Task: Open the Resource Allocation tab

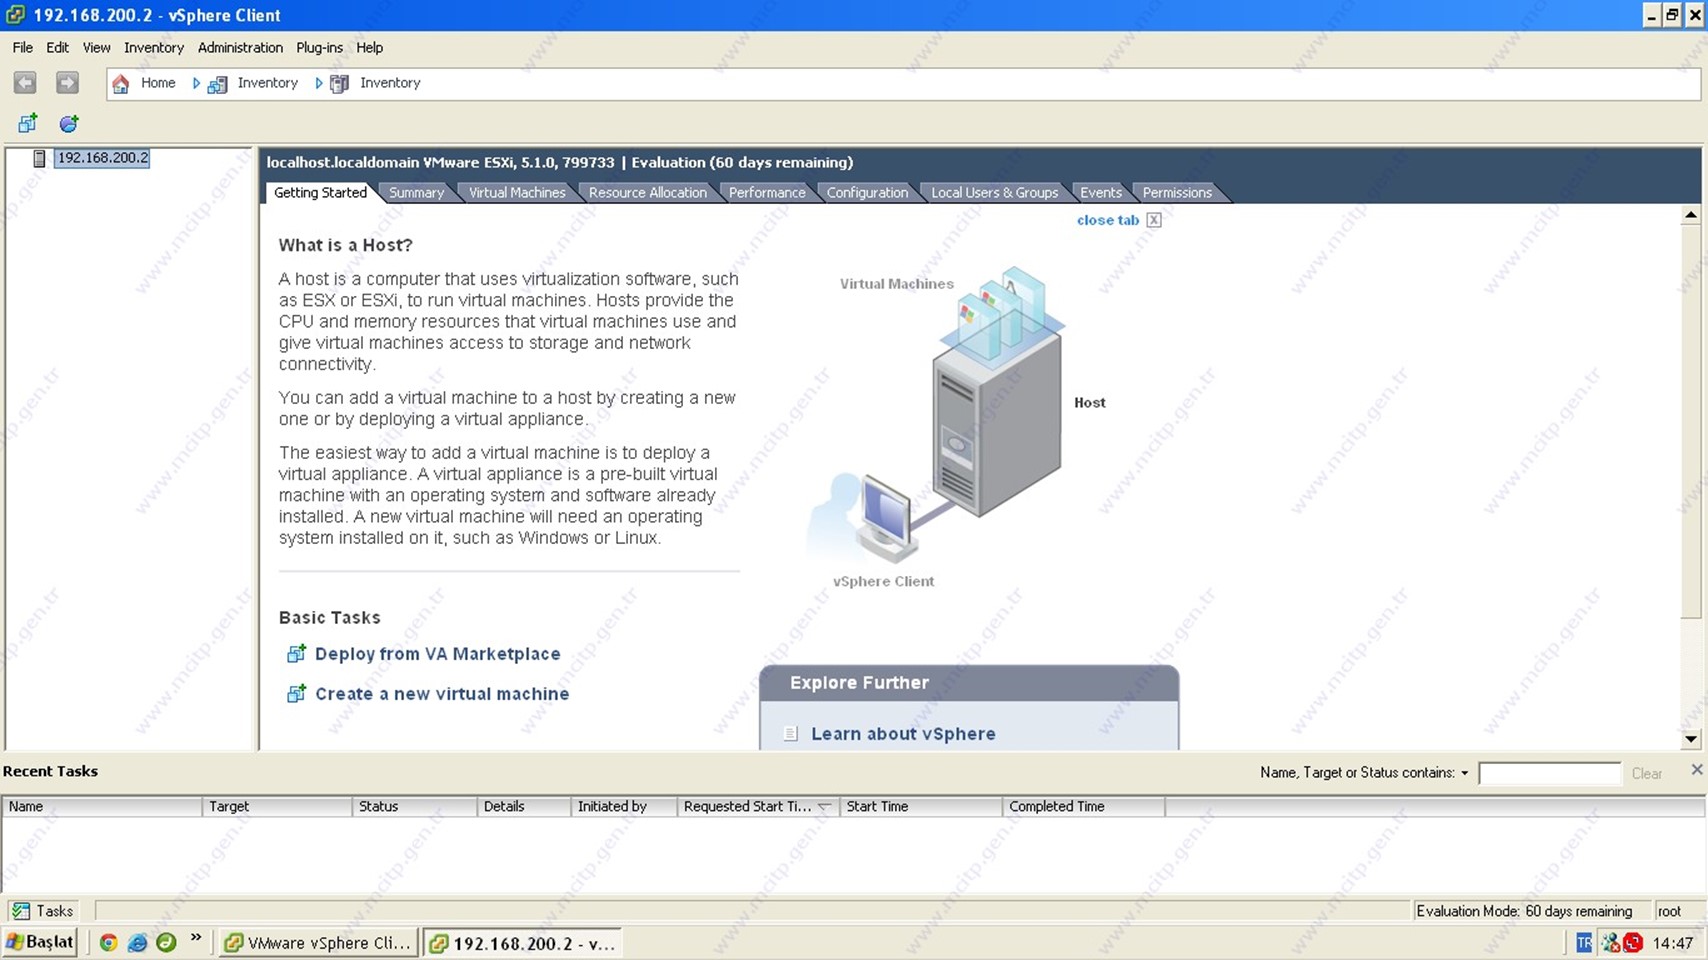Action: [x=647, y=193]
